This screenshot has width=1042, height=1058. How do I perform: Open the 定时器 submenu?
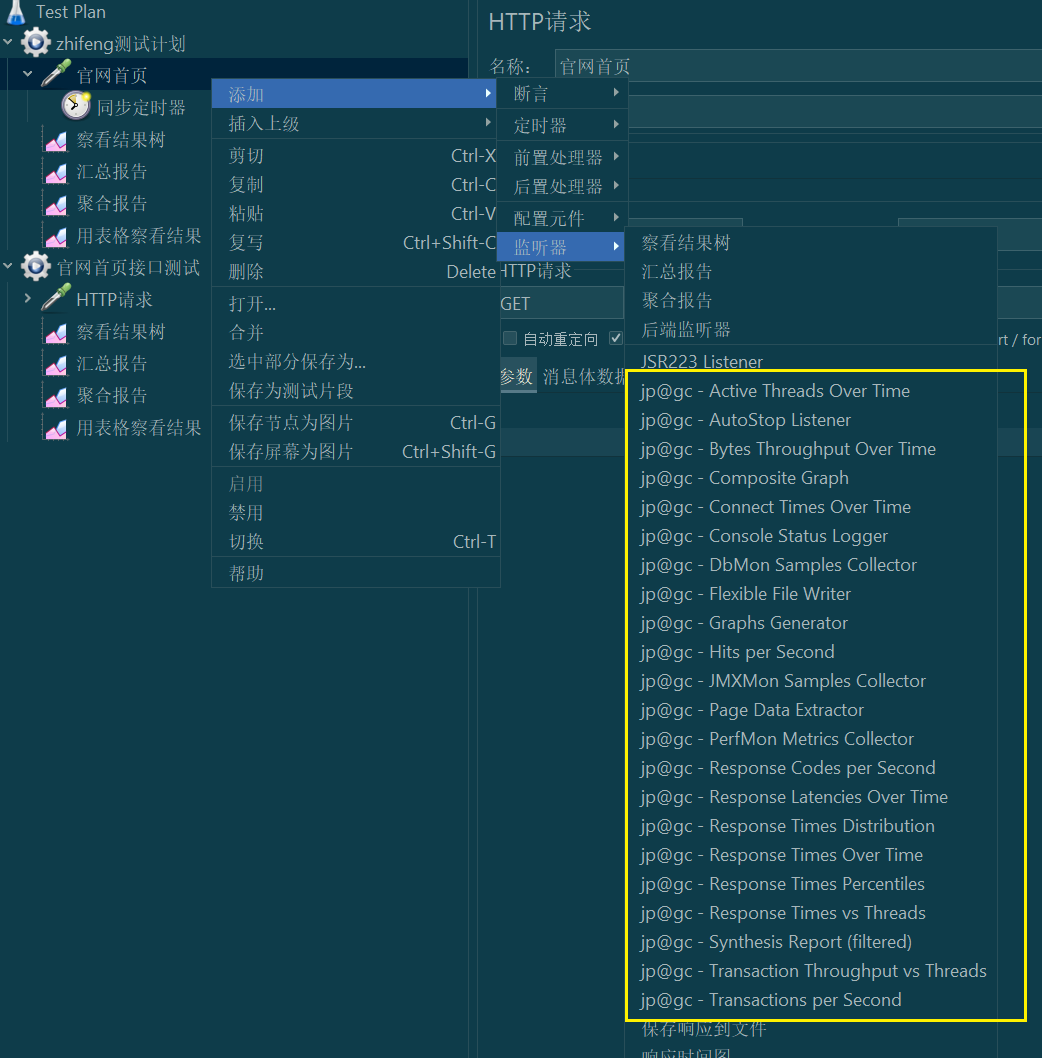[x=563, y=125]
